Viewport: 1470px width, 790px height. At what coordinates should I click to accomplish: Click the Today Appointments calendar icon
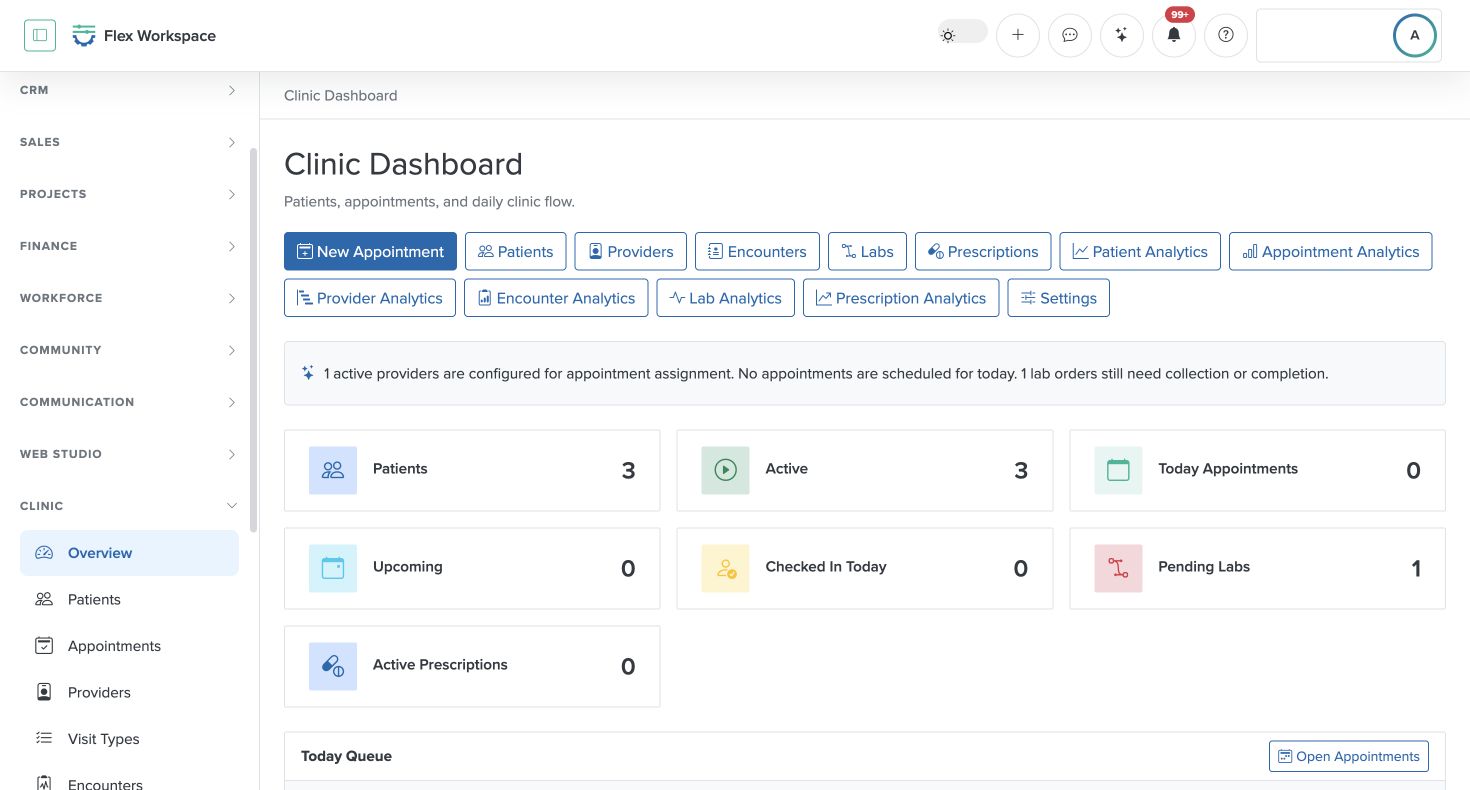click(1118, 470)
